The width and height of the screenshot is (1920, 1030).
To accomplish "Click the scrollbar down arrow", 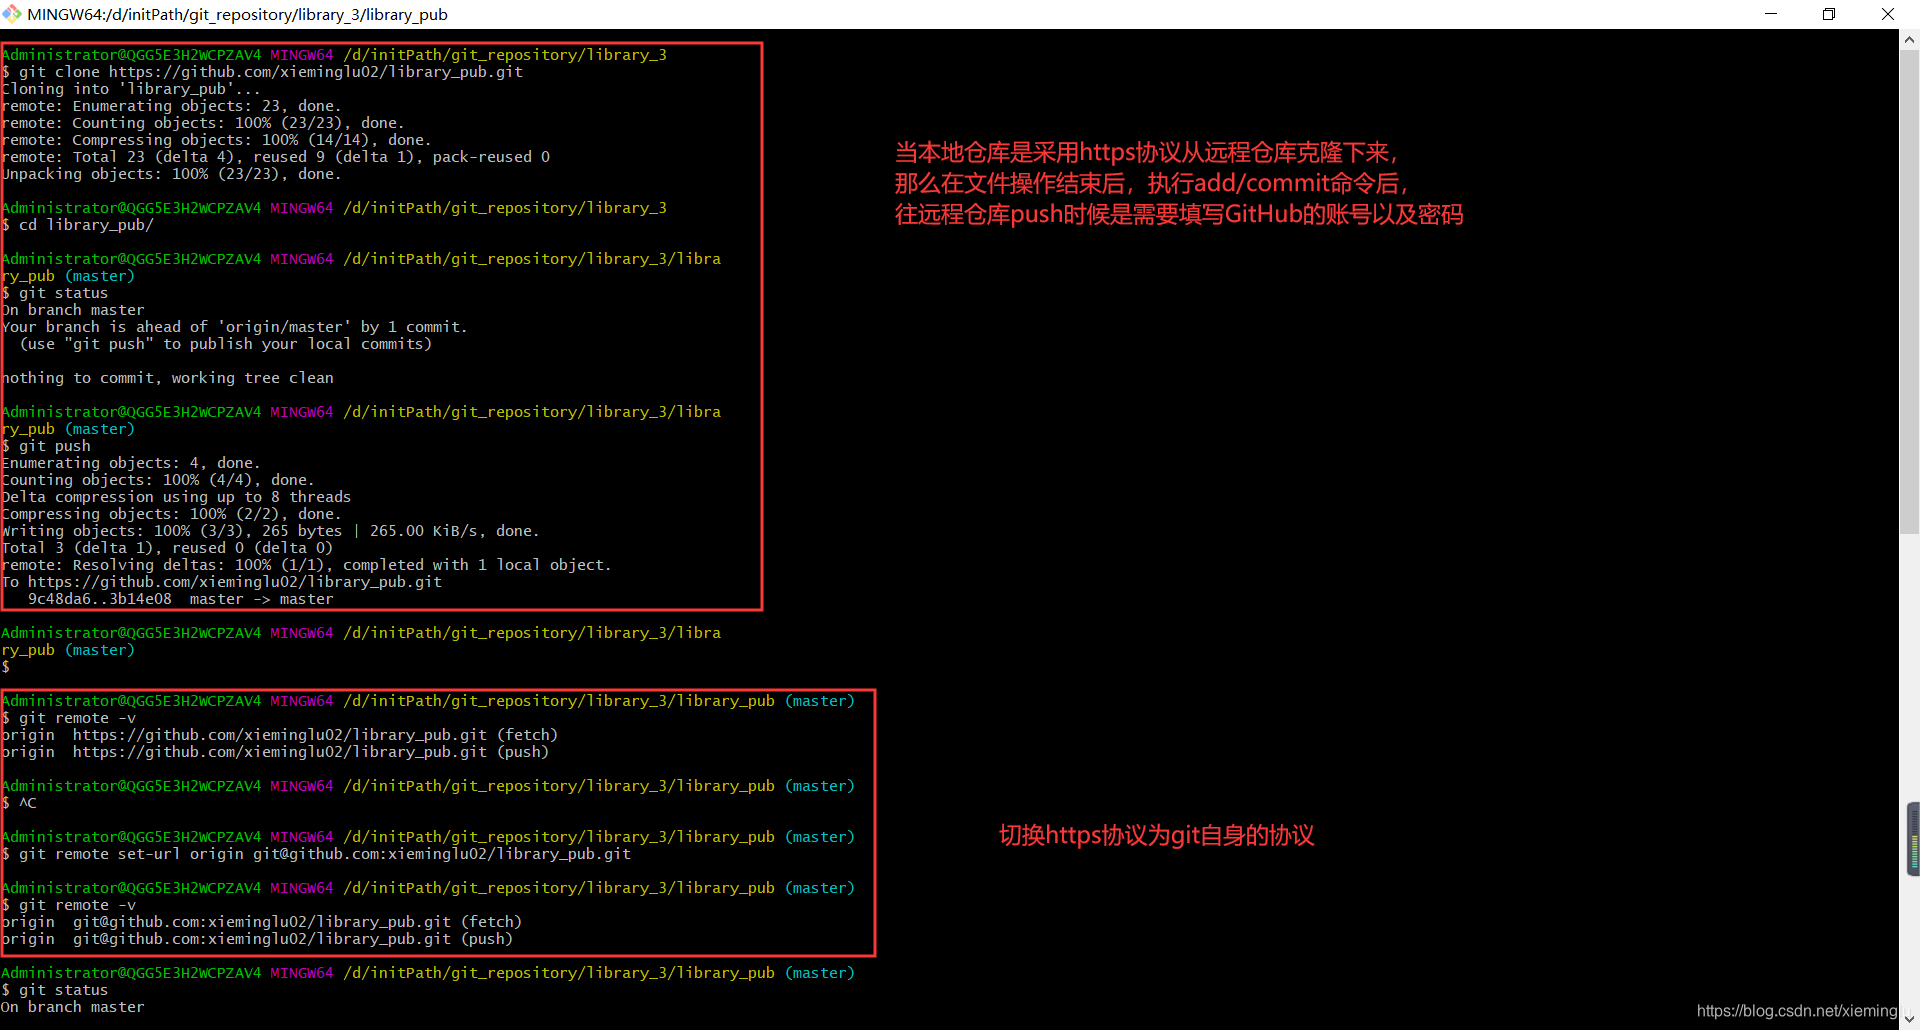I will pyautogui.click(x=1909, y=1019).
